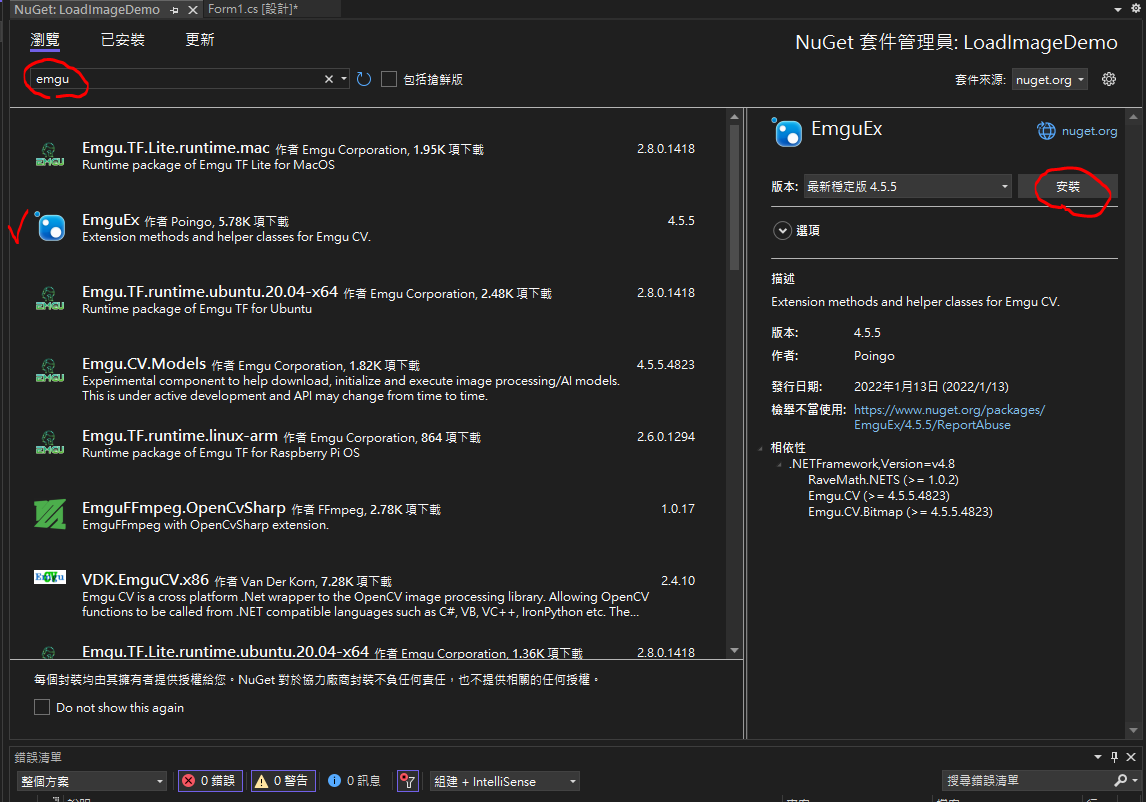The width and height of the screenshot is (1146, 802).
Task: Click the Emgu.CV.Bitmap dependency entry
Action: tap(900, 512)
